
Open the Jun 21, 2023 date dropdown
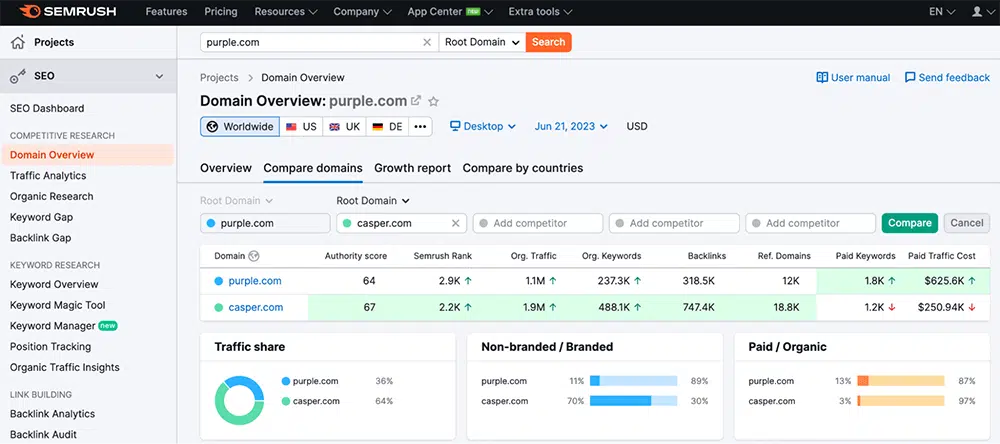click(x=571, y=126)
